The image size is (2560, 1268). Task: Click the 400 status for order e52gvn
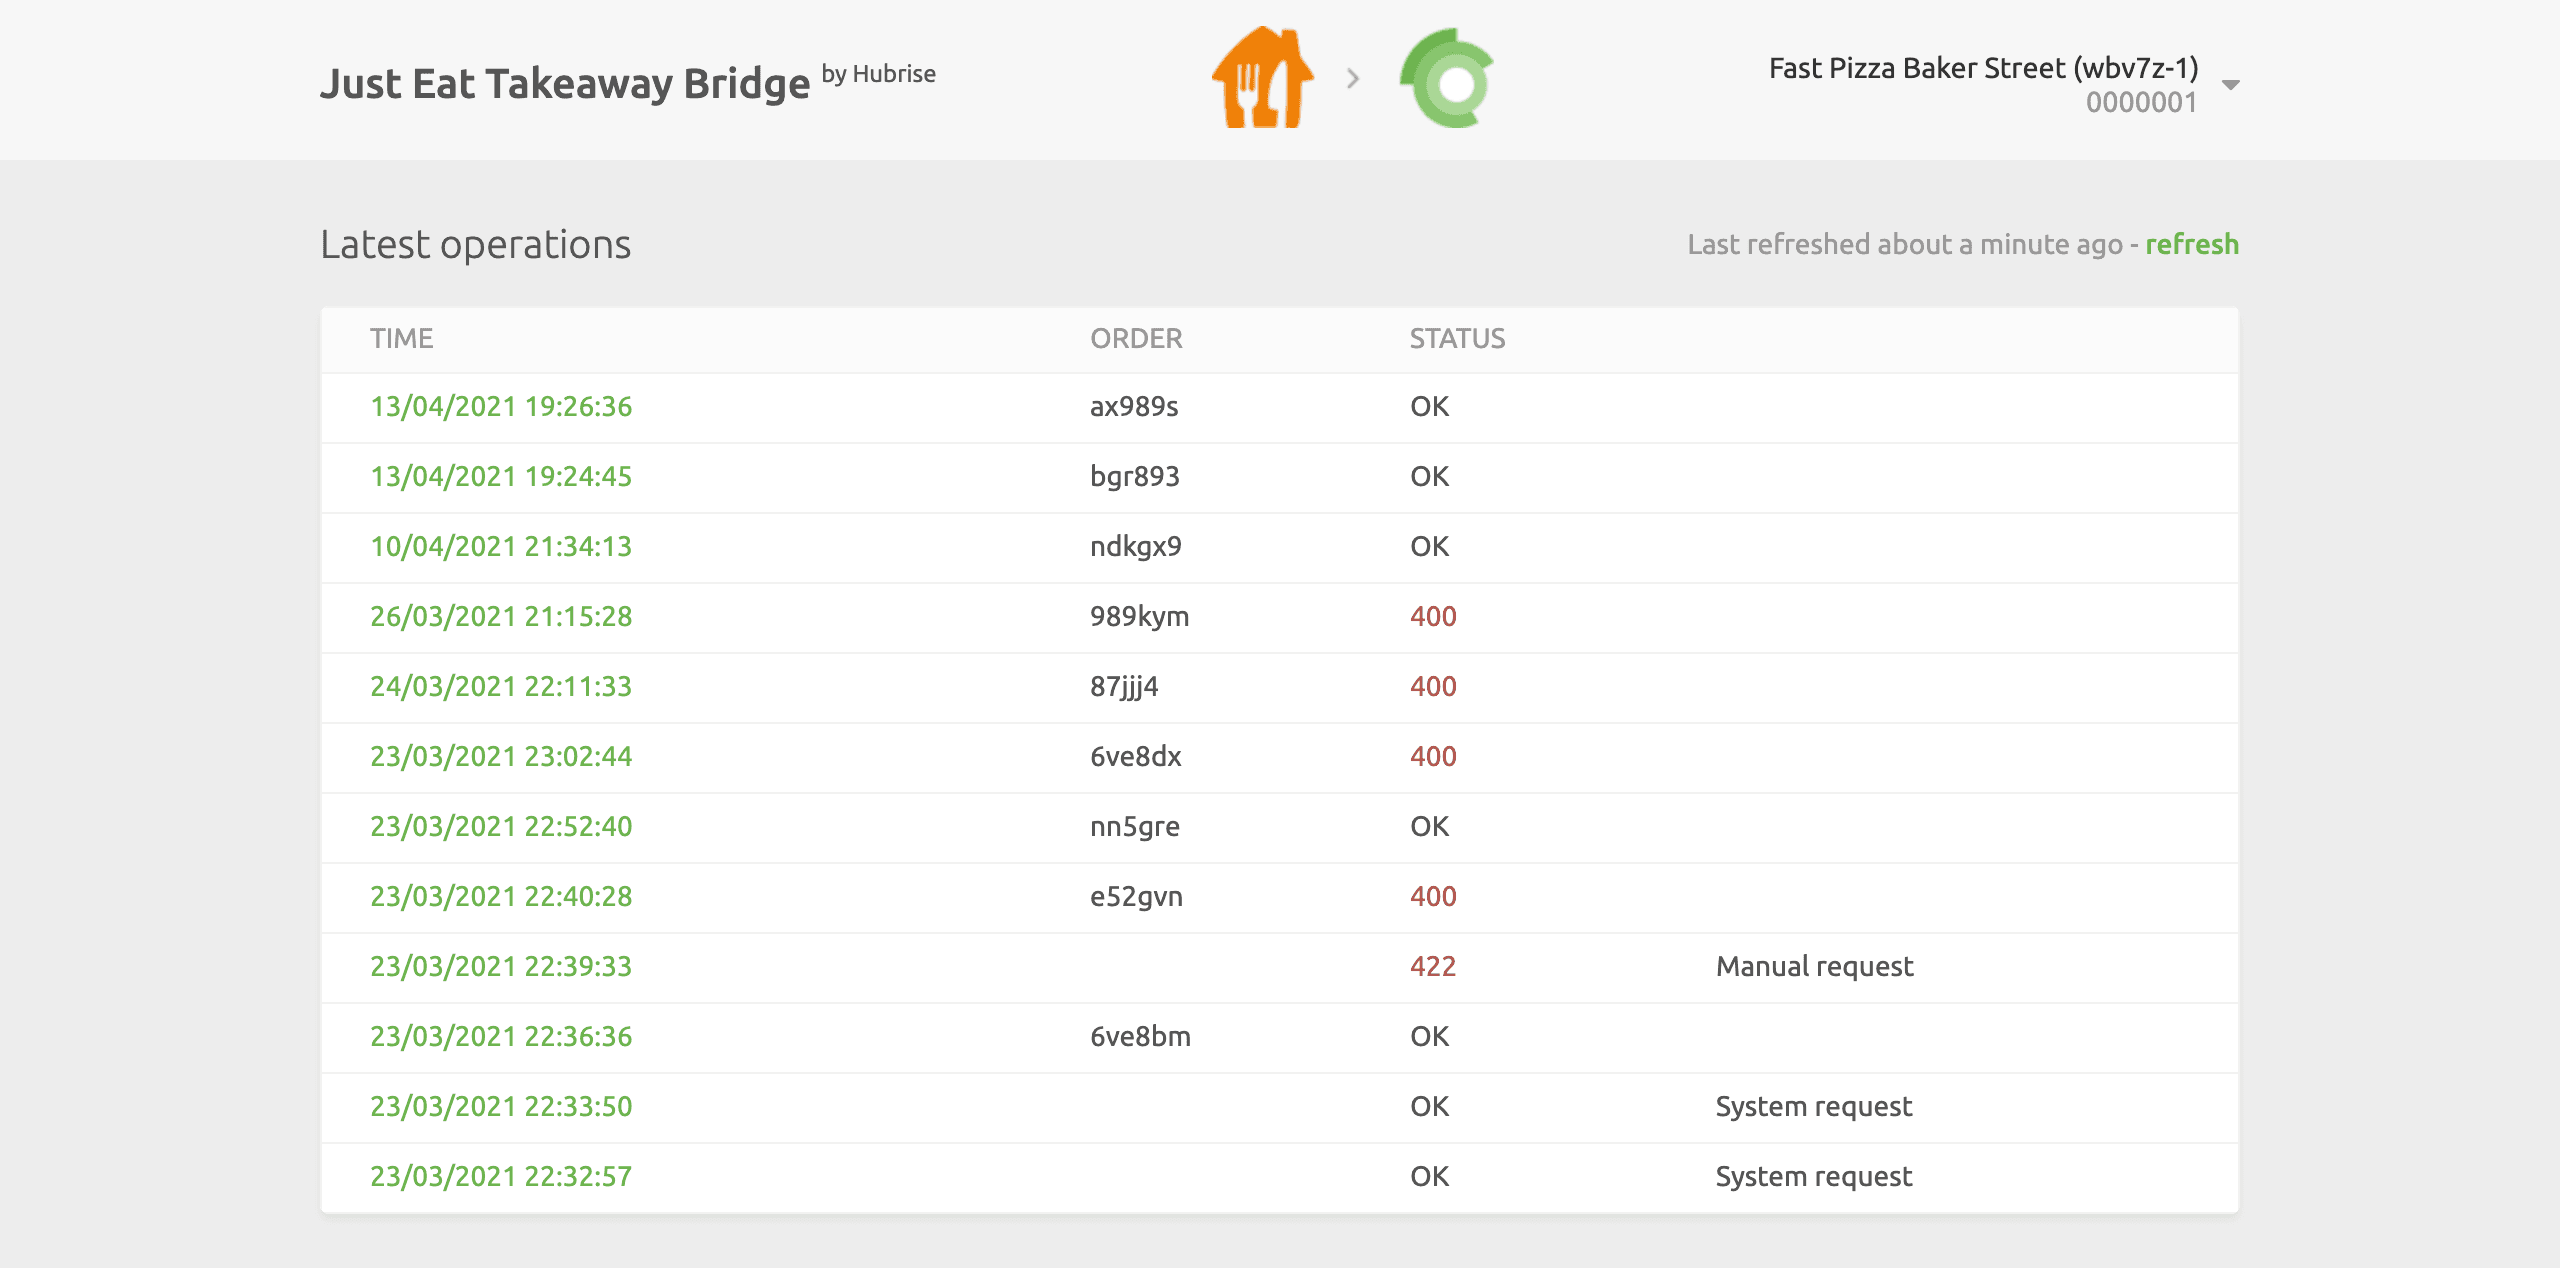coord(1433,896)
